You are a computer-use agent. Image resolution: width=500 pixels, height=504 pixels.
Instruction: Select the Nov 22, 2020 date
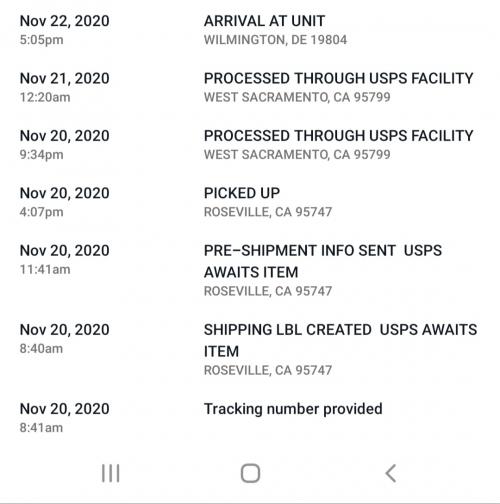65,21
